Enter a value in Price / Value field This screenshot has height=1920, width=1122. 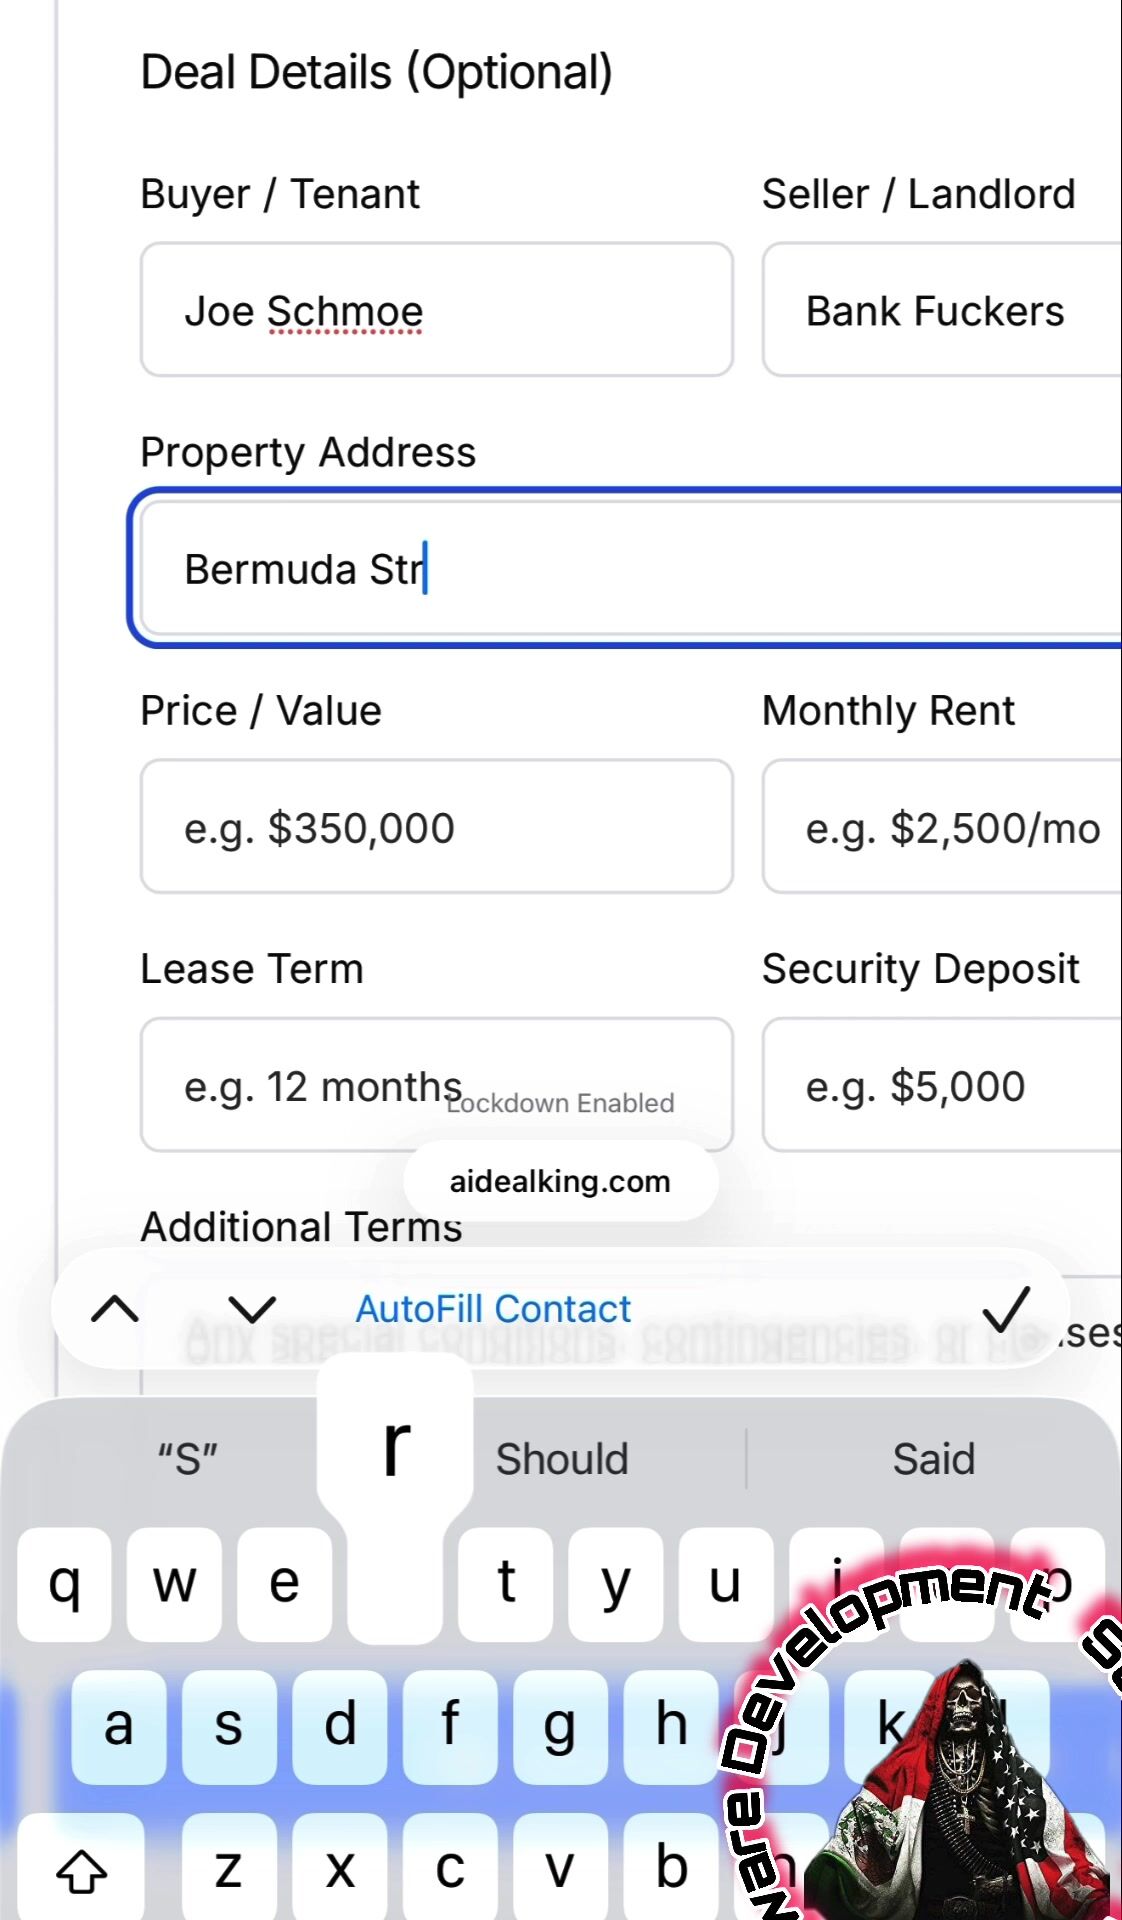(437, 827)
